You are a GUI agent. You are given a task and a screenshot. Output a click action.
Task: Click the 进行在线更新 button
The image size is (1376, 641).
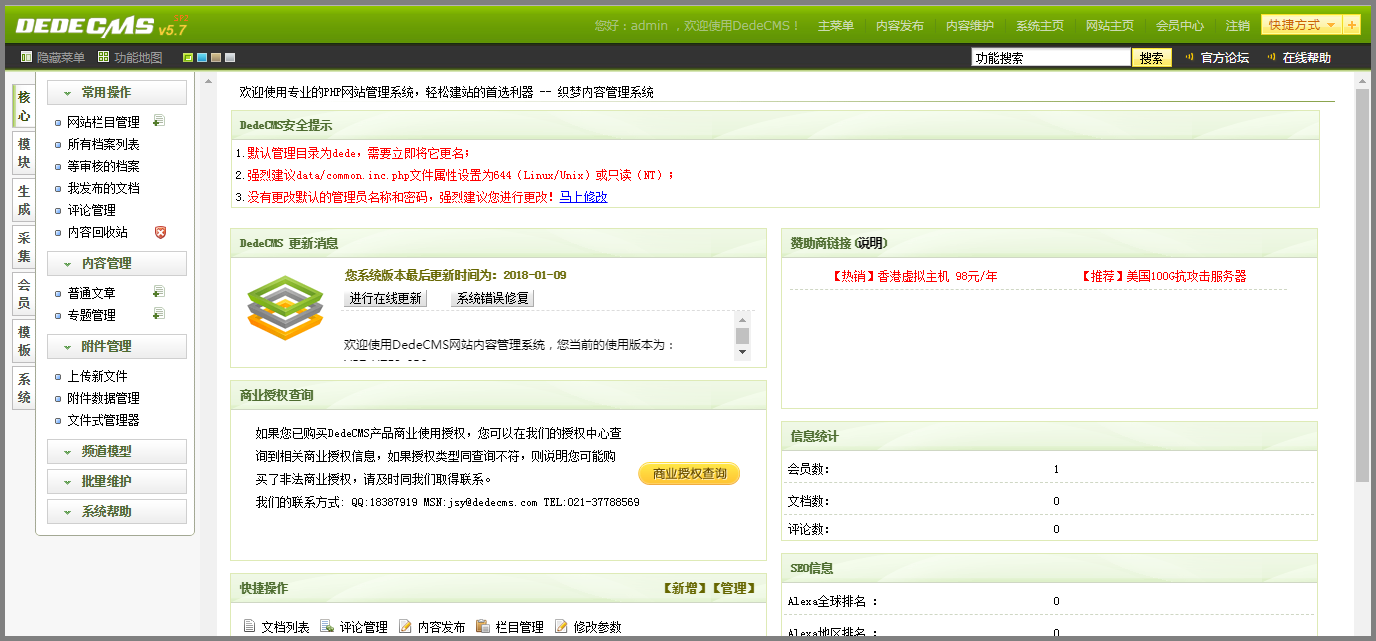click(386, 298)
